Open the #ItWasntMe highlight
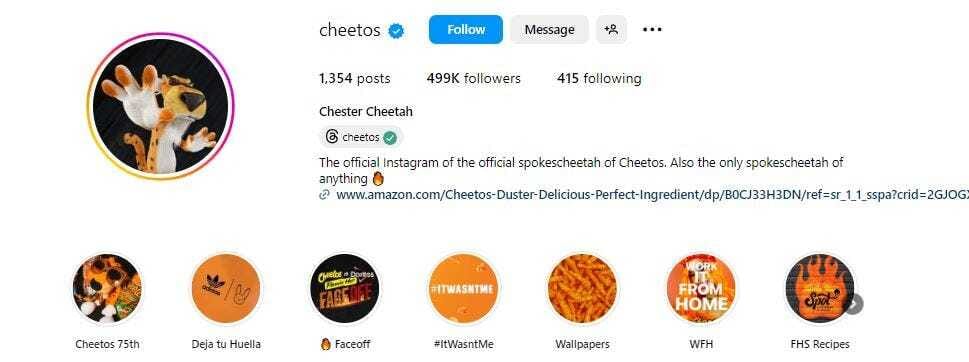The height and width of the screenshot is (362, 969). click(463, 288)
